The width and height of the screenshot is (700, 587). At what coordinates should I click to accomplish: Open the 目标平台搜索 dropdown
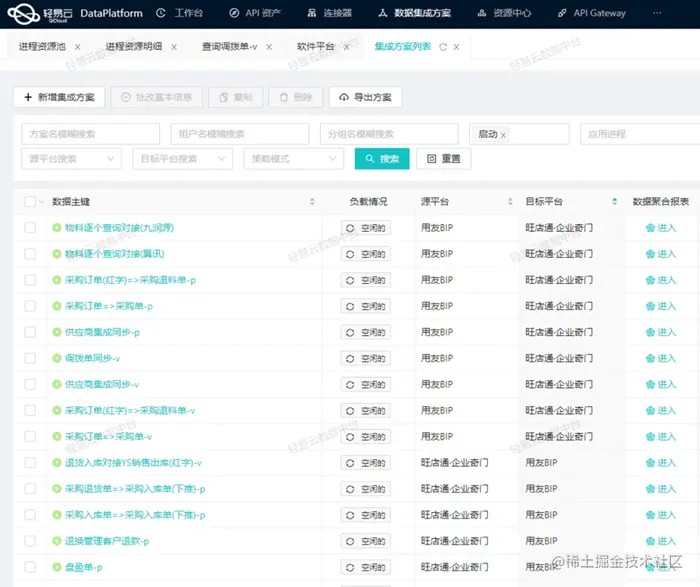pos(183,158)
